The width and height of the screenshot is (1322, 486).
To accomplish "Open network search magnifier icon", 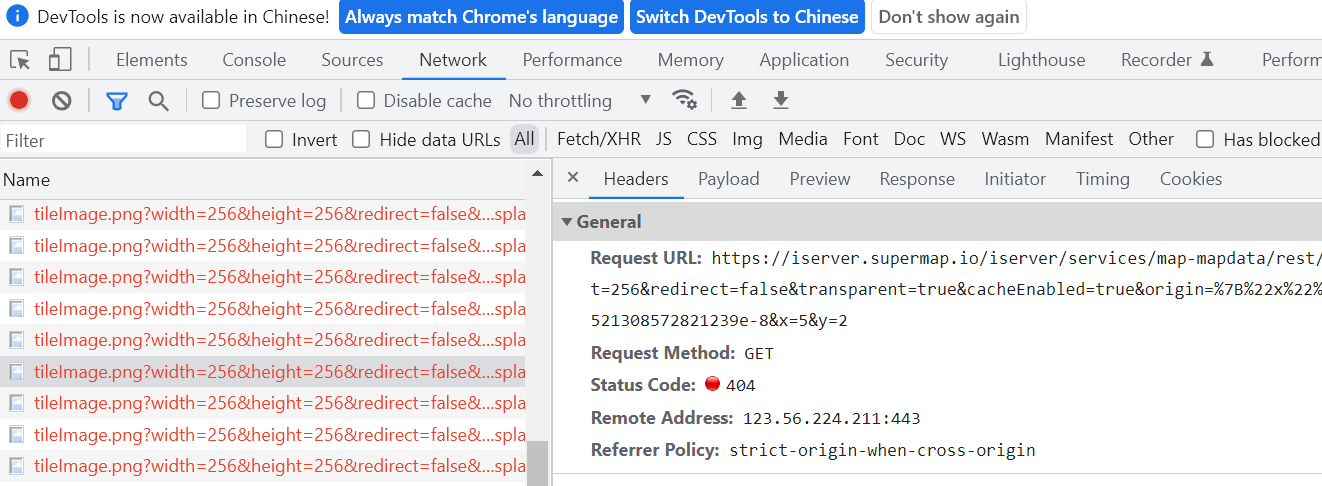I will 158,100.
